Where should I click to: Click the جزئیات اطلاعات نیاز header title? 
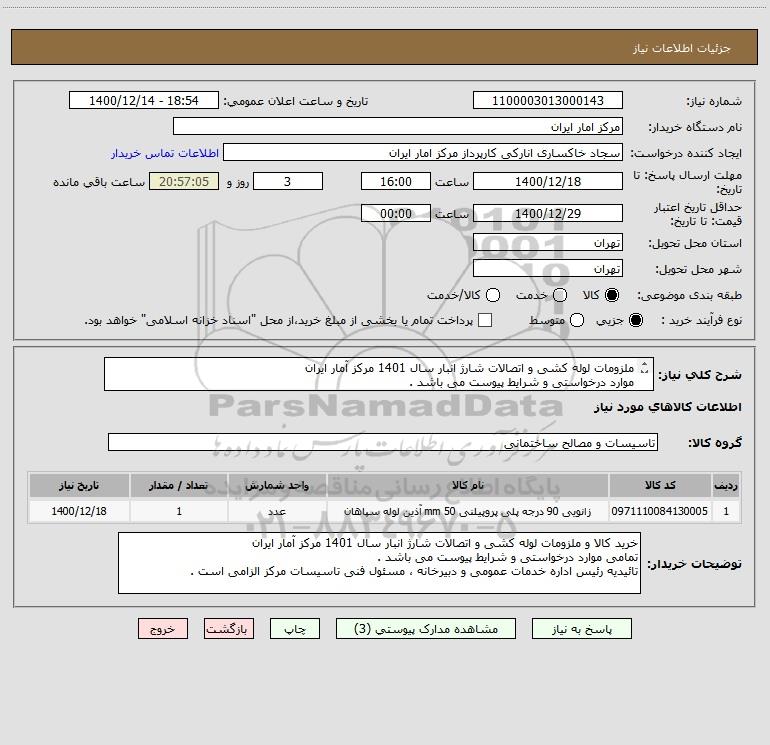(x=682, y=48)
